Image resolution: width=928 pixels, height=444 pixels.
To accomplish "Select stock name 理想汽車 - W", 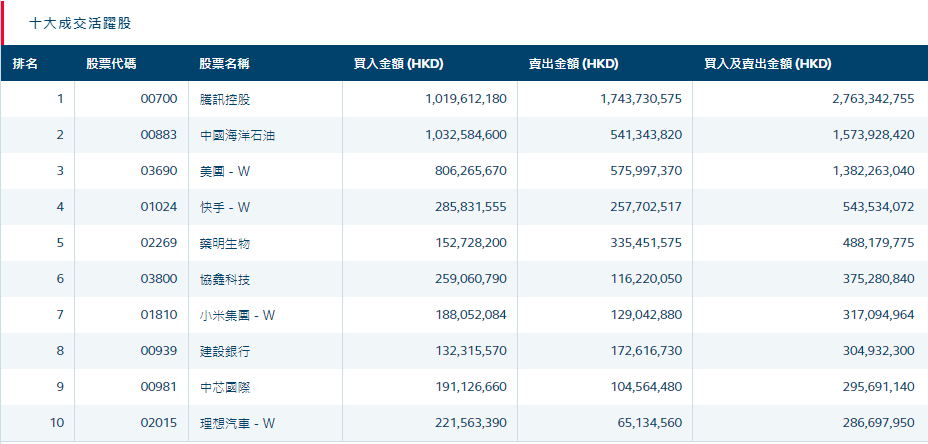I will click(x=237, y=423).
